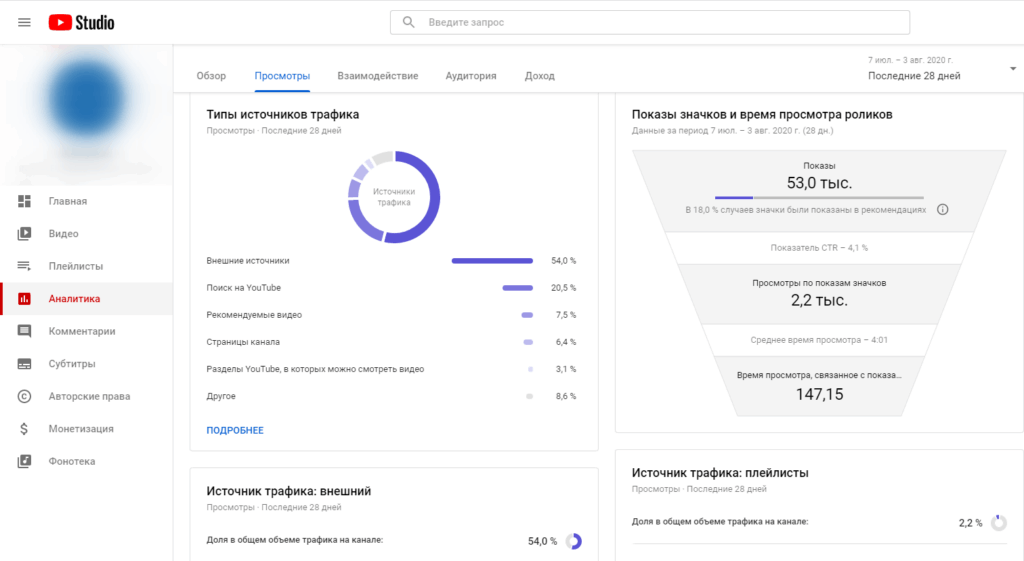
Task: Click the Поиск на YouTube percentage bar
Action: click(x=518, y=288)
